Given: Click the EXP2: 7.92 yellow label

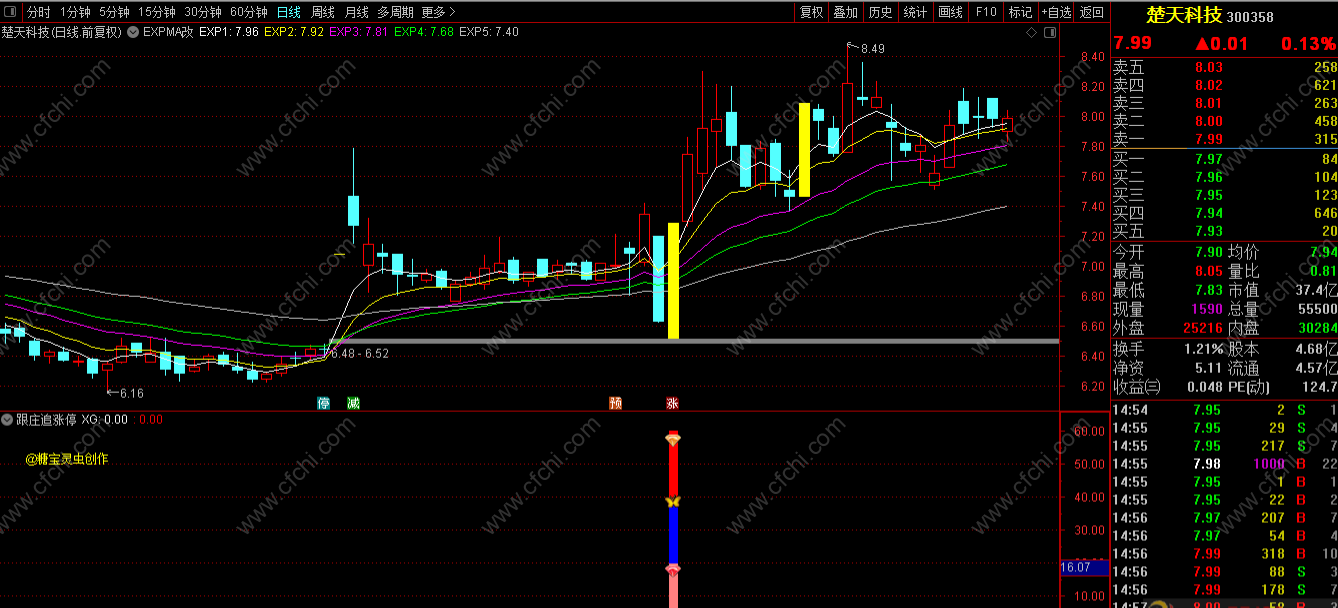Looking at the screenshot, I should point(294,32).
